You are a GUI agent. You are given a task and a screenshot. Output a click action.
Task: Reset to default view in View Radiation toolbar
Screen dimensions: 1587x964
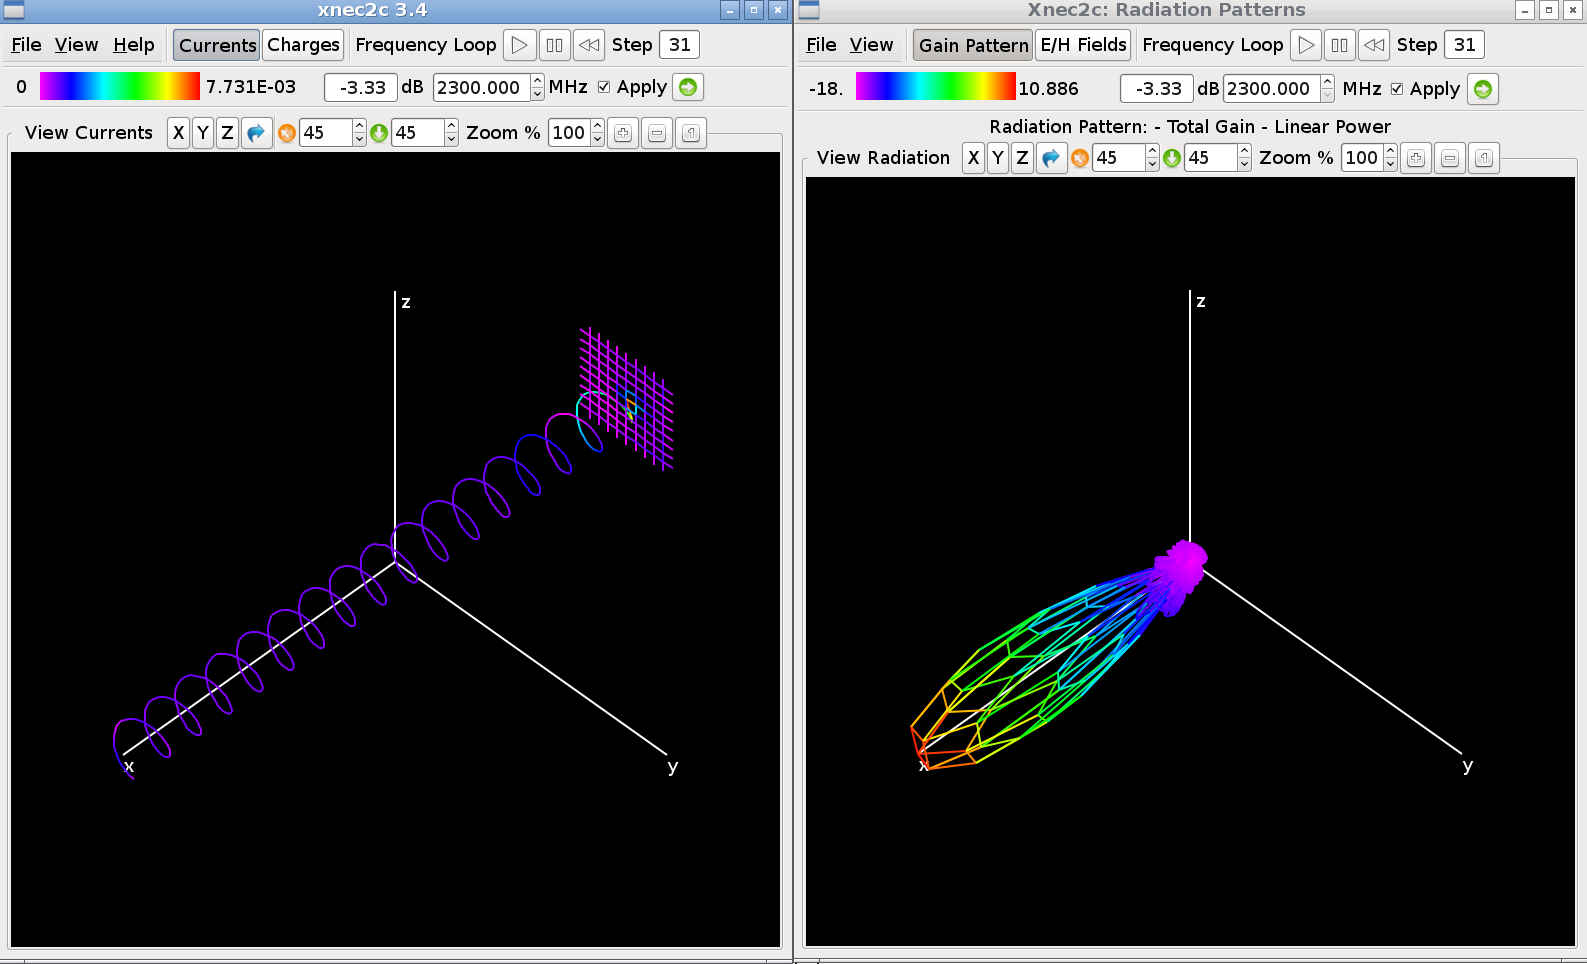[x=1052, y=158]
